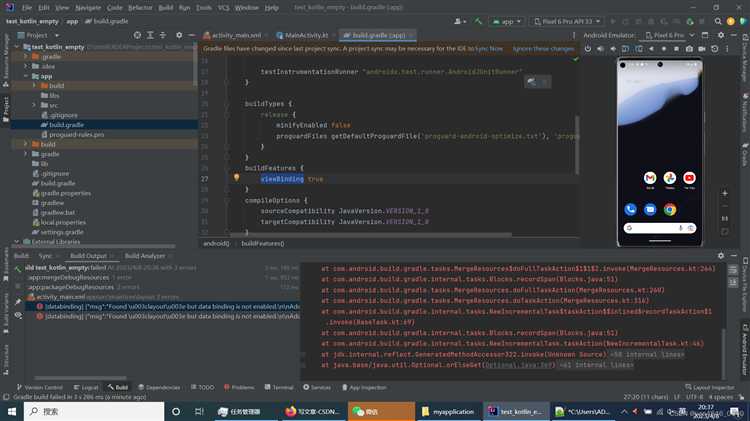Screen dimensions: 750x421
Task: Take emulator screenshot with camera icon
Action: tap(689, 49)
